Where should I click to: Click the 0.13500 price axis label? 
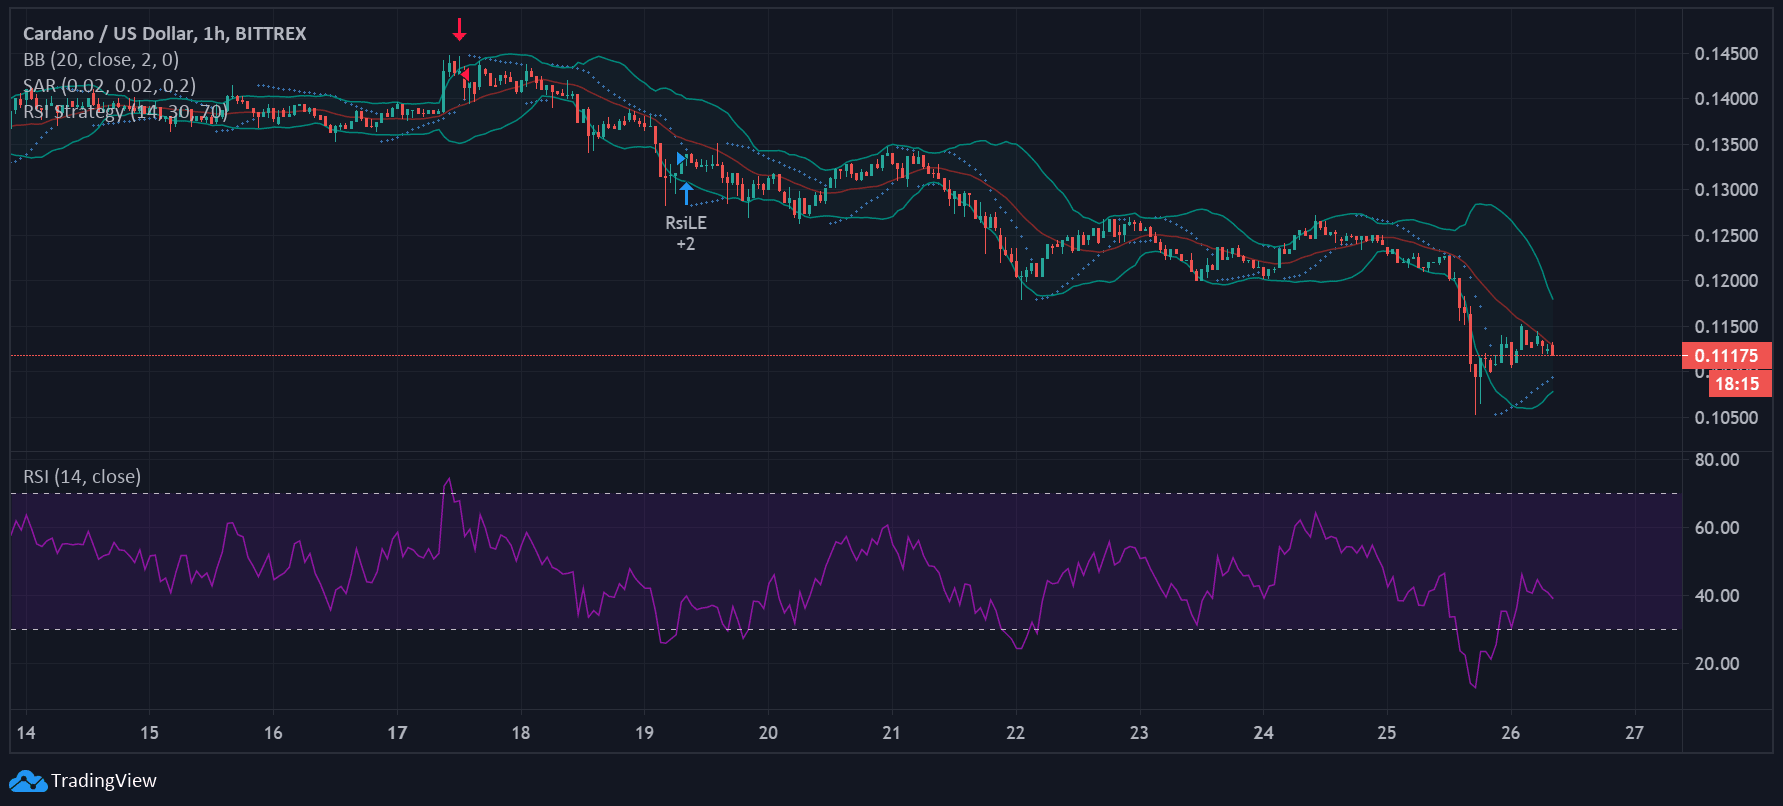click(1726, 145)
